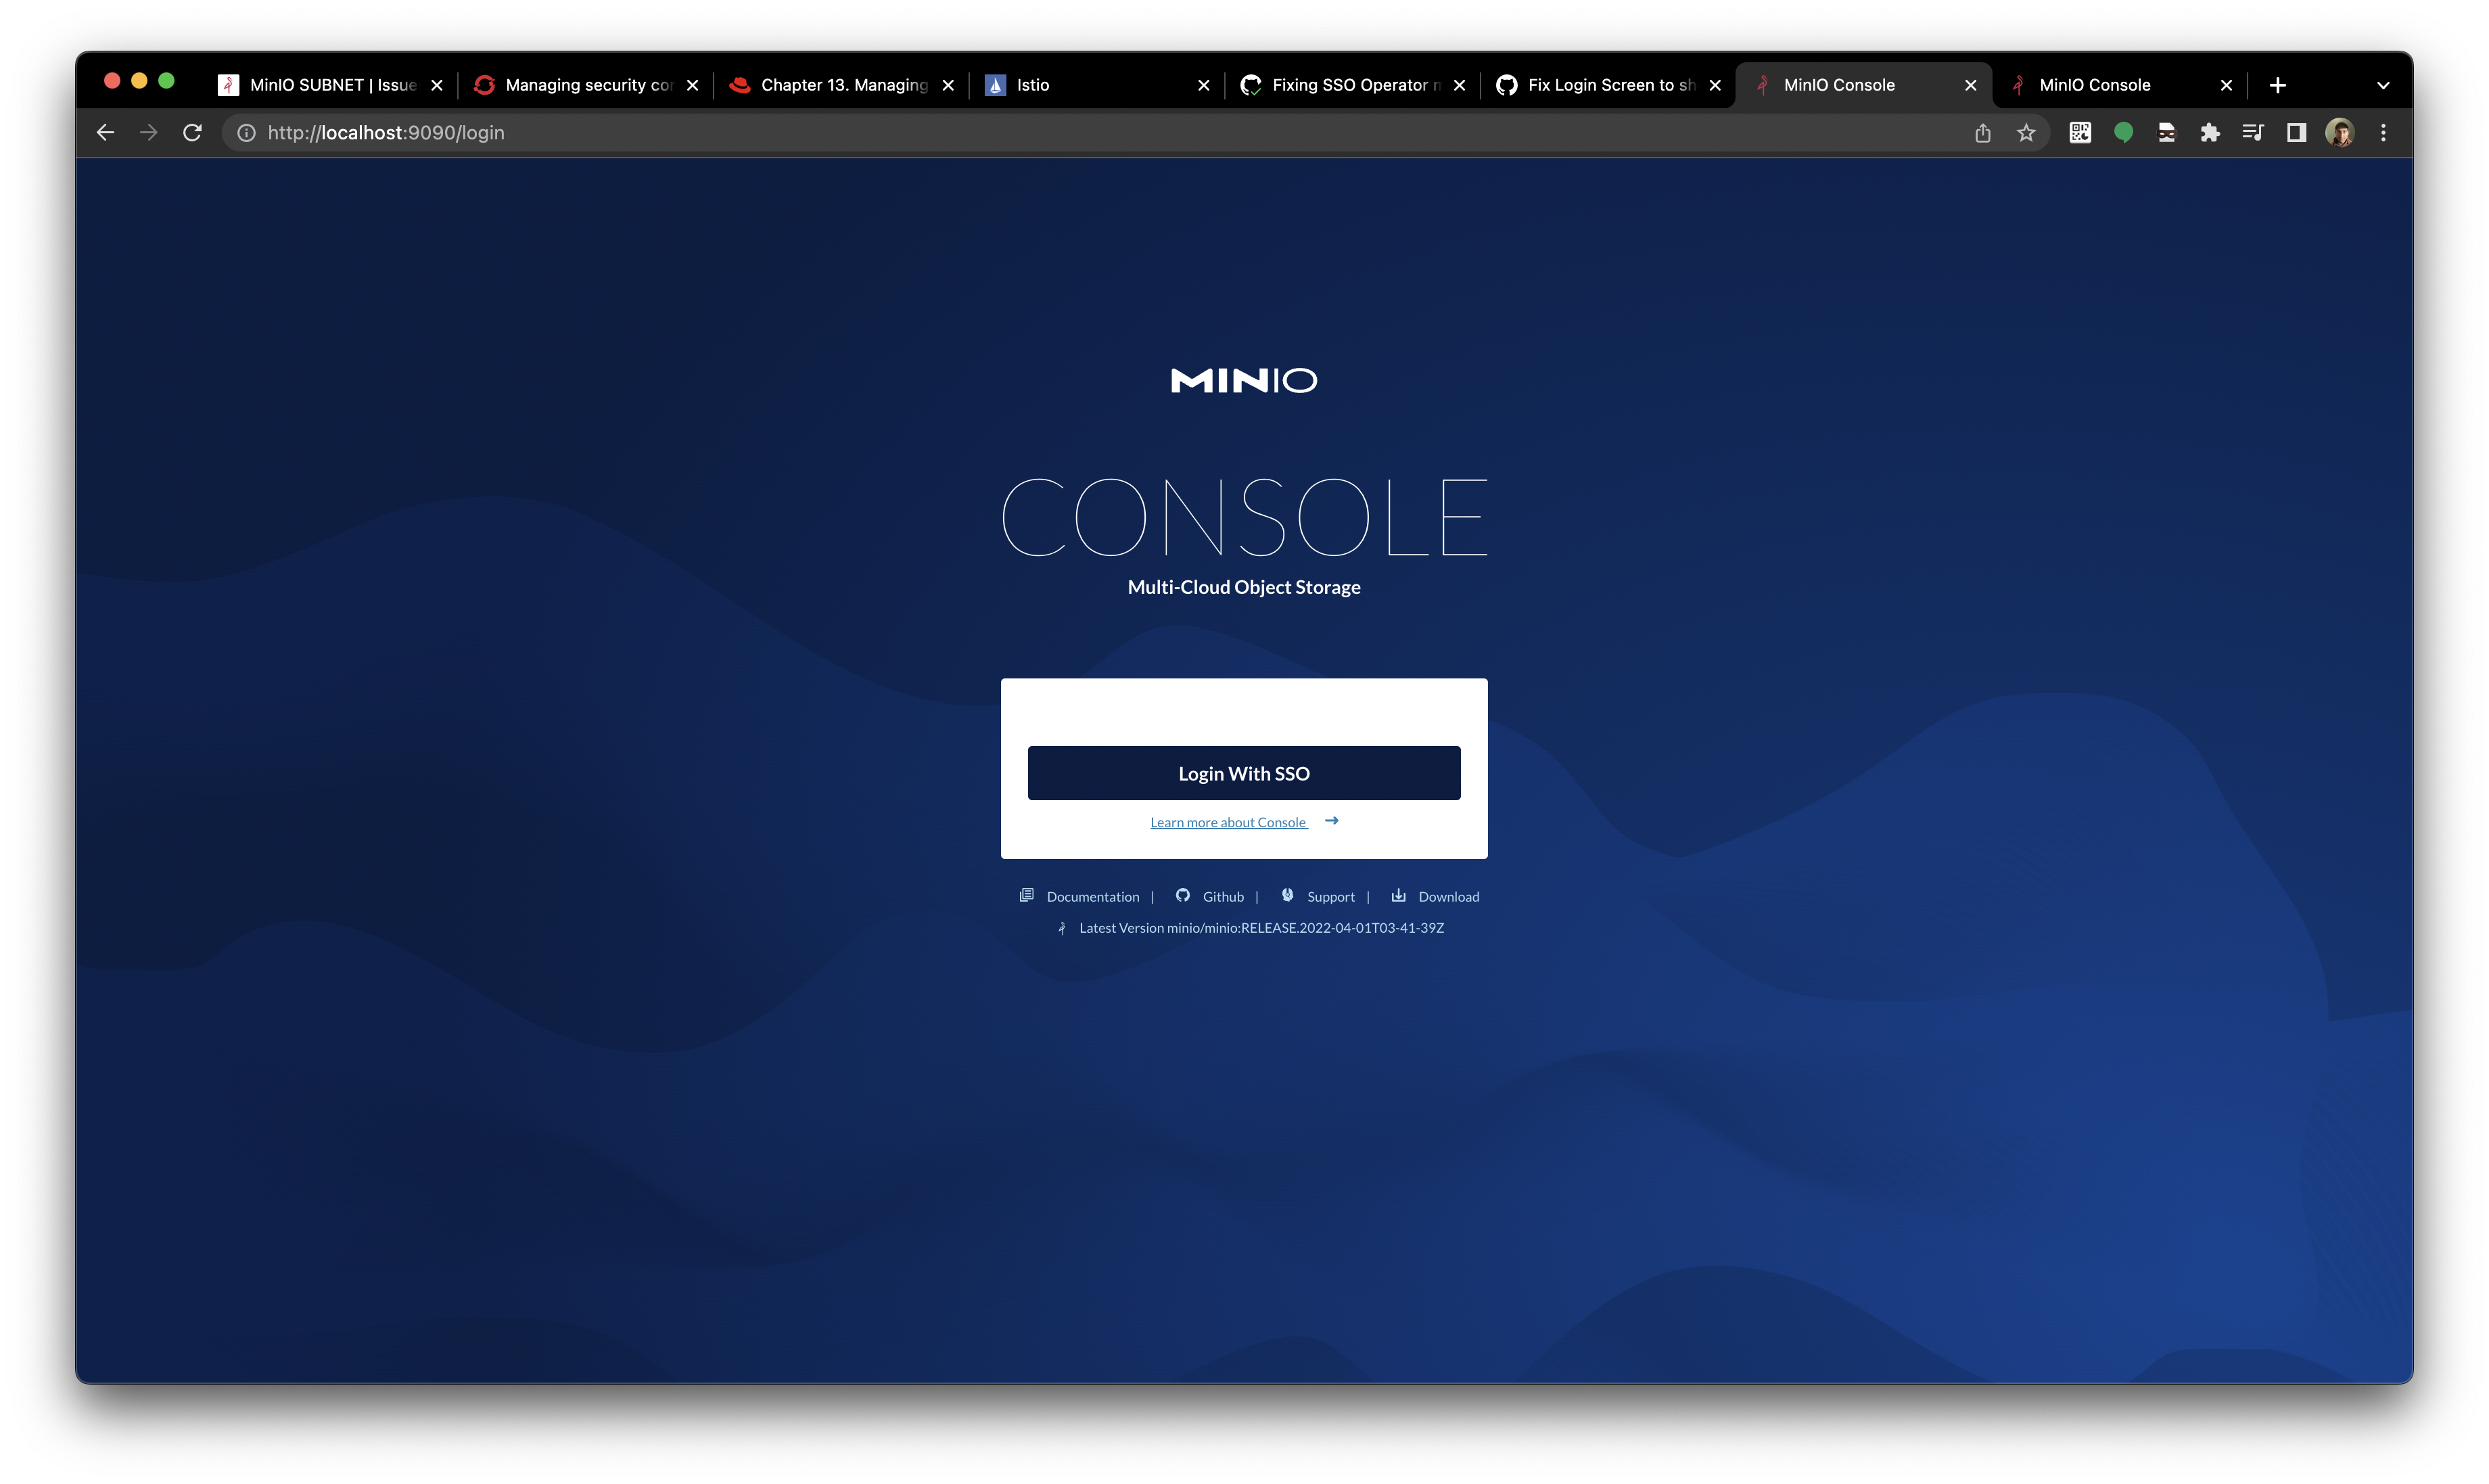
Task: Go back using the browser back arrow
Action: click(x=105, y=133)
